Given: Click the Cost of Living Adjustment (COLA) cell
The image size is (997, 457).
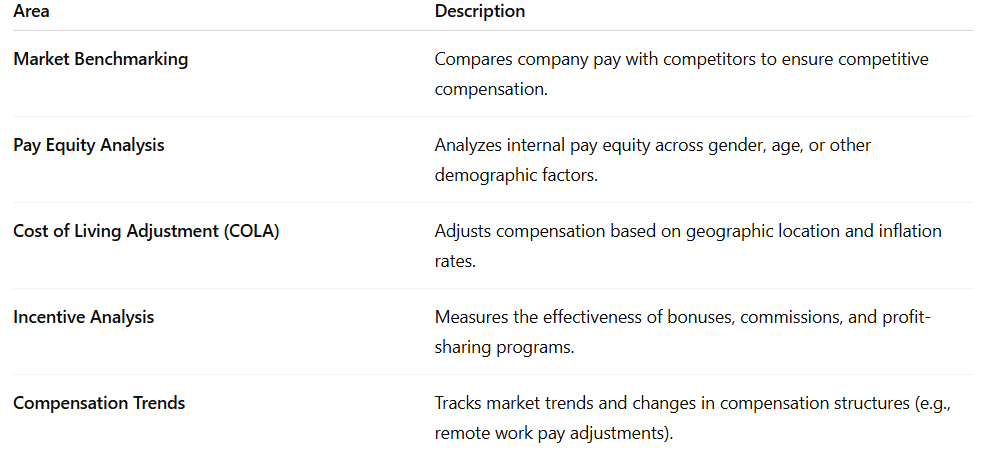Looking at the screenshot, I should pos(146,231).
